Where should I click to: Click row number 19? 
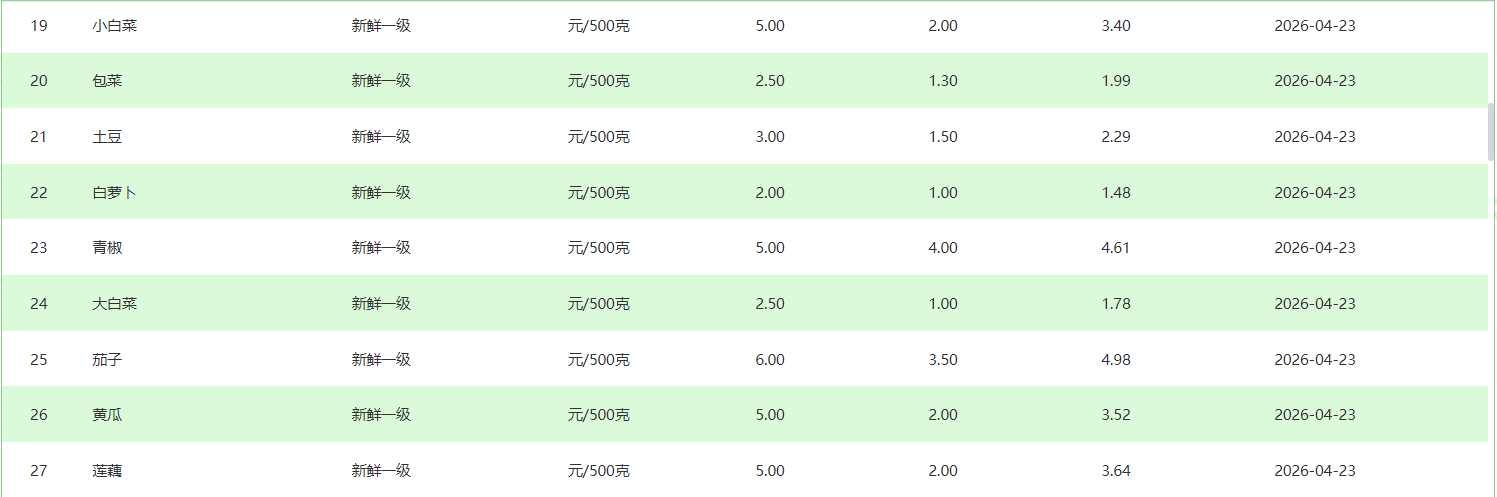click(x=39, y=26)
